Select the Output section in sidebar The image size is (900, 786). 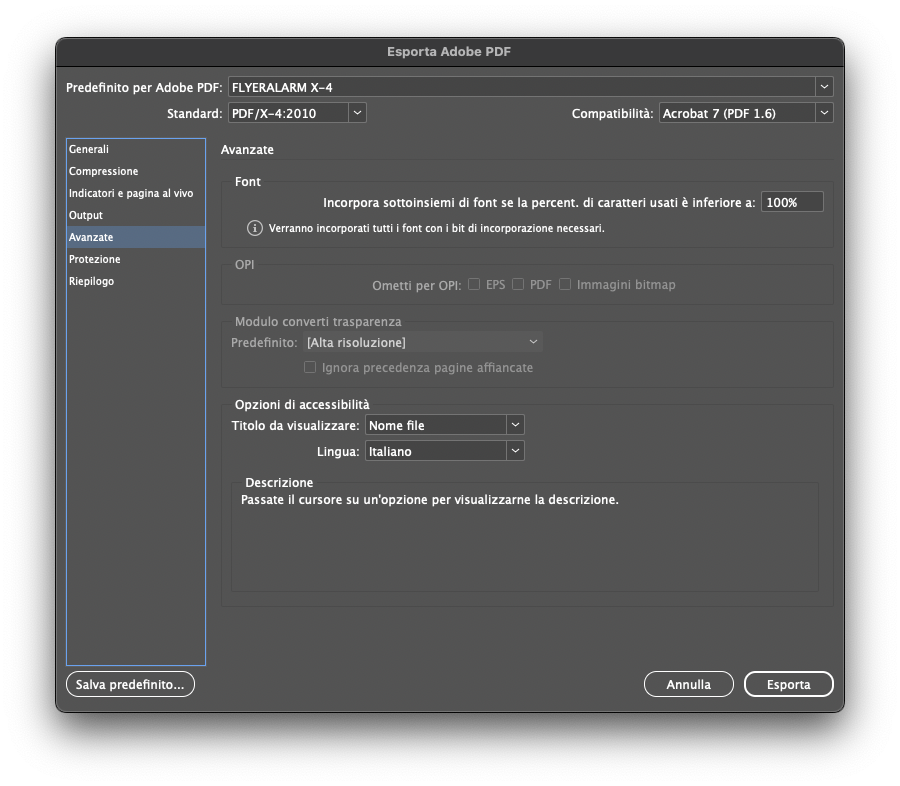click(x=86, y=215)
